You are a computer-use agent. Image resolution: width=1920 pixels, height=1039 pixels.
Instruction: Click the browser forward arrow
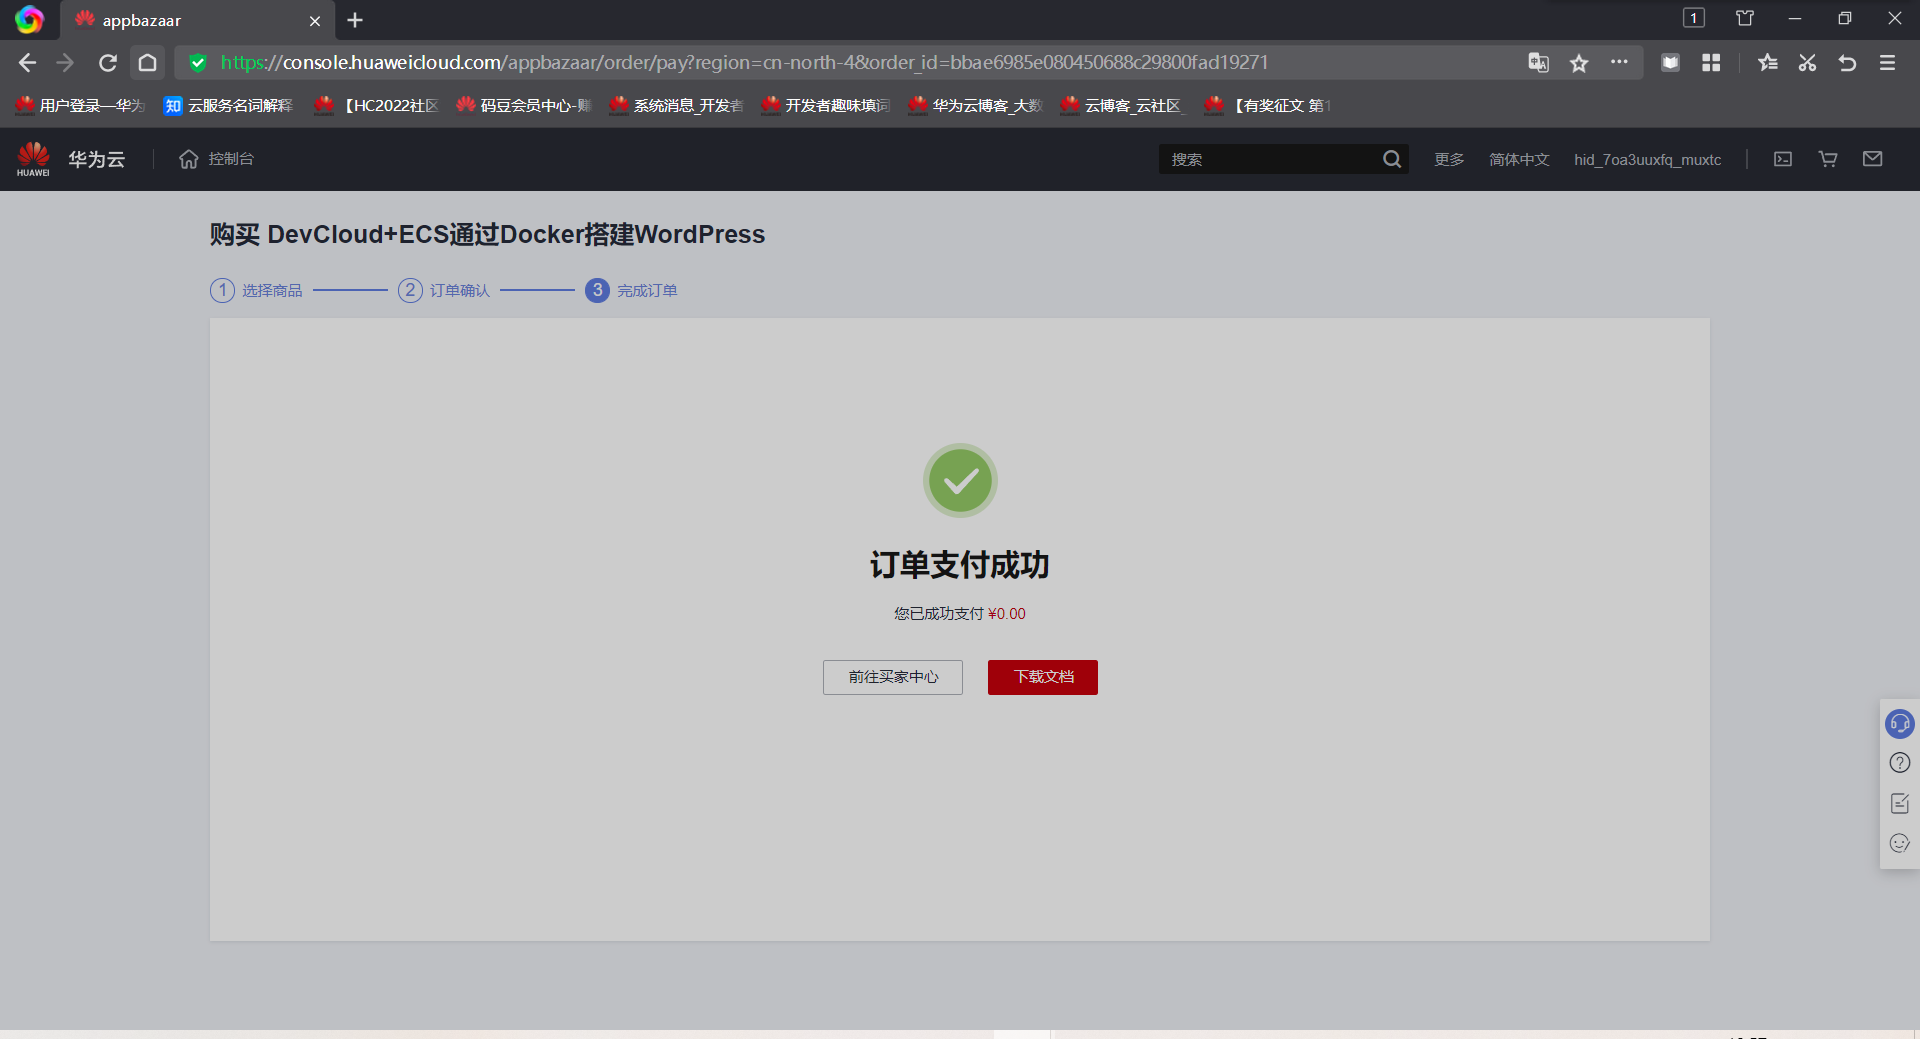click(66, 63)
